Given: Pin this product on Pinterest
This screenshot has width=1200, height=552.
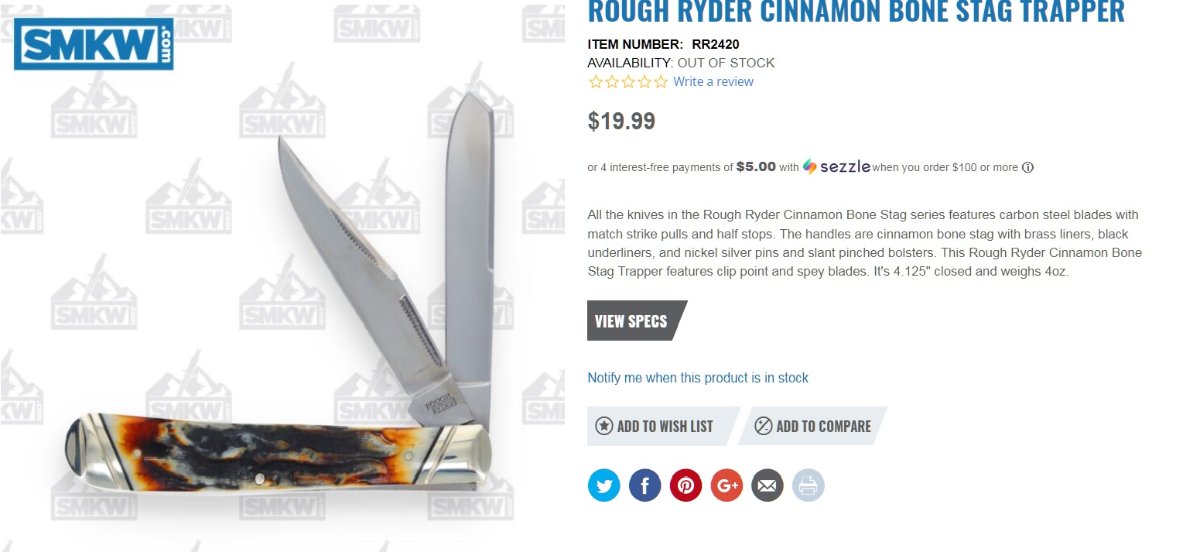Looking at the screenshot, I should 686,486.
